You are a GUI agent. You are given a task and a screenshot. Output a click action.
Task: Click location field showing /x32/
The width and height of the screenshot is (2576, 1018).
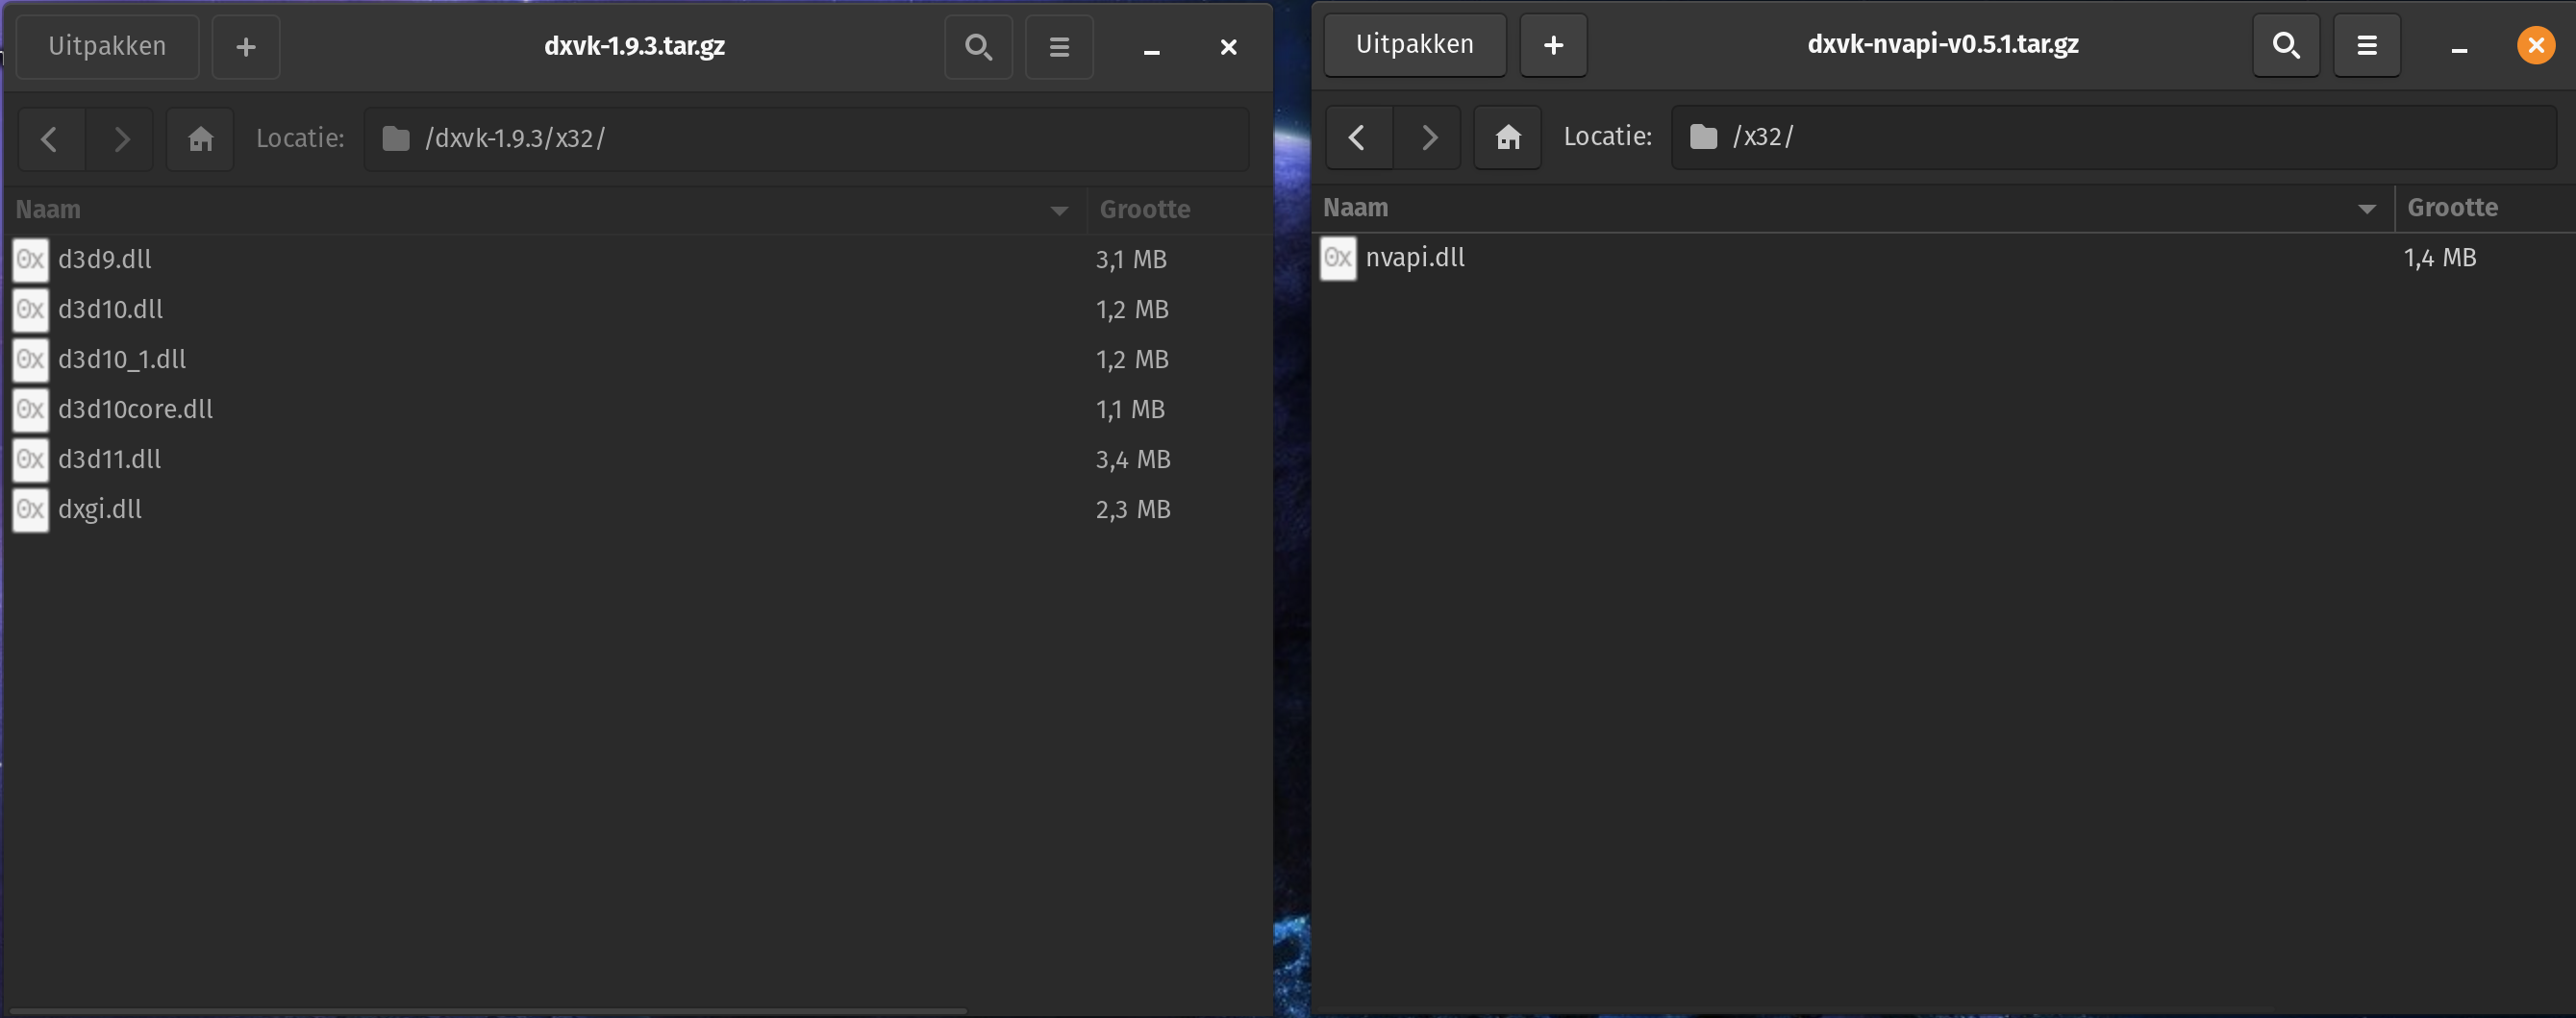tap(2114, 136)
